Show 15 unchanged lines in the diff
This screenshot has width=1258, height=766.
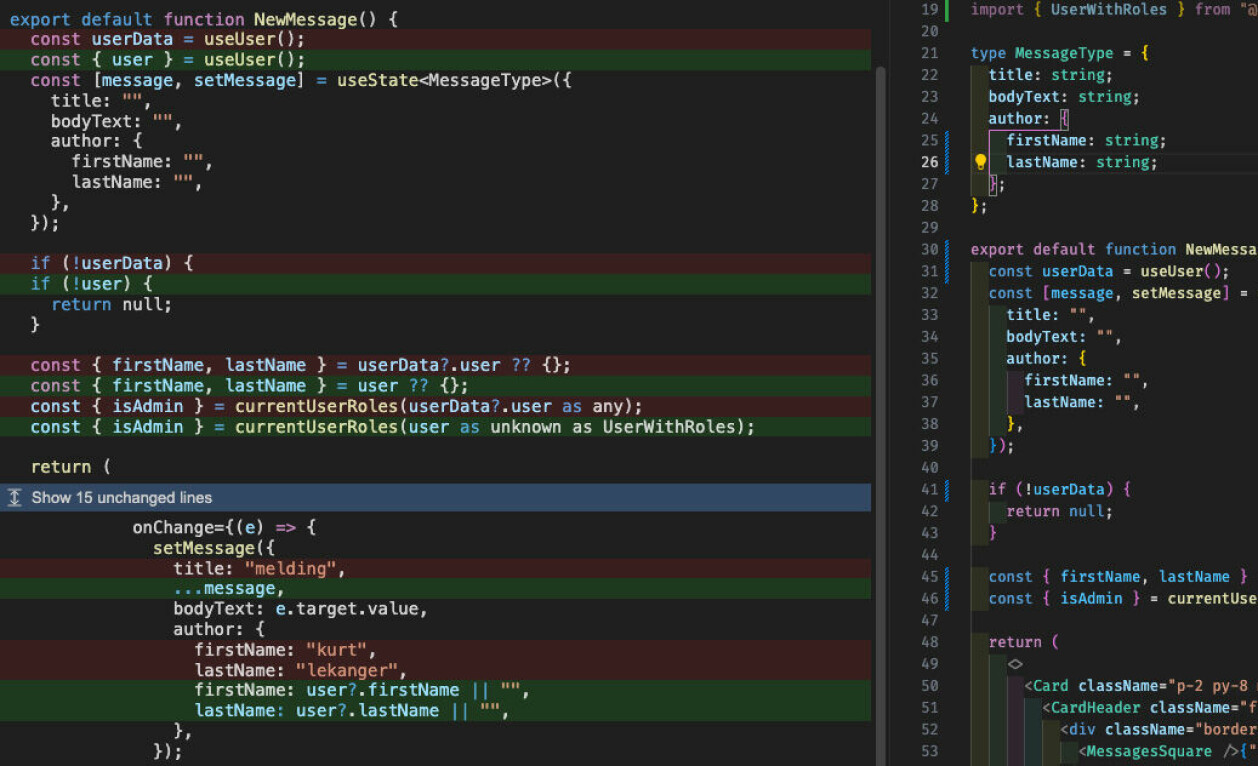coord(121,497)
